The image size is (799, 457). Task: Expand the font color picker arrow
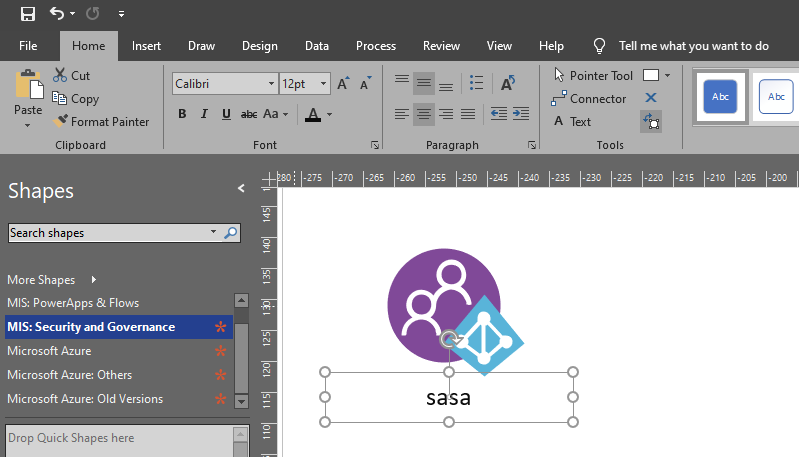pyautogui.click(x=329, y=114)
